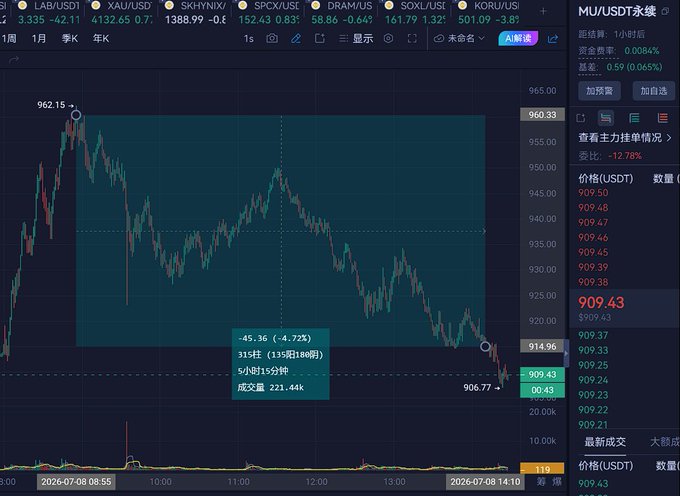Select the 1周 timeframe

click(9, 39)
